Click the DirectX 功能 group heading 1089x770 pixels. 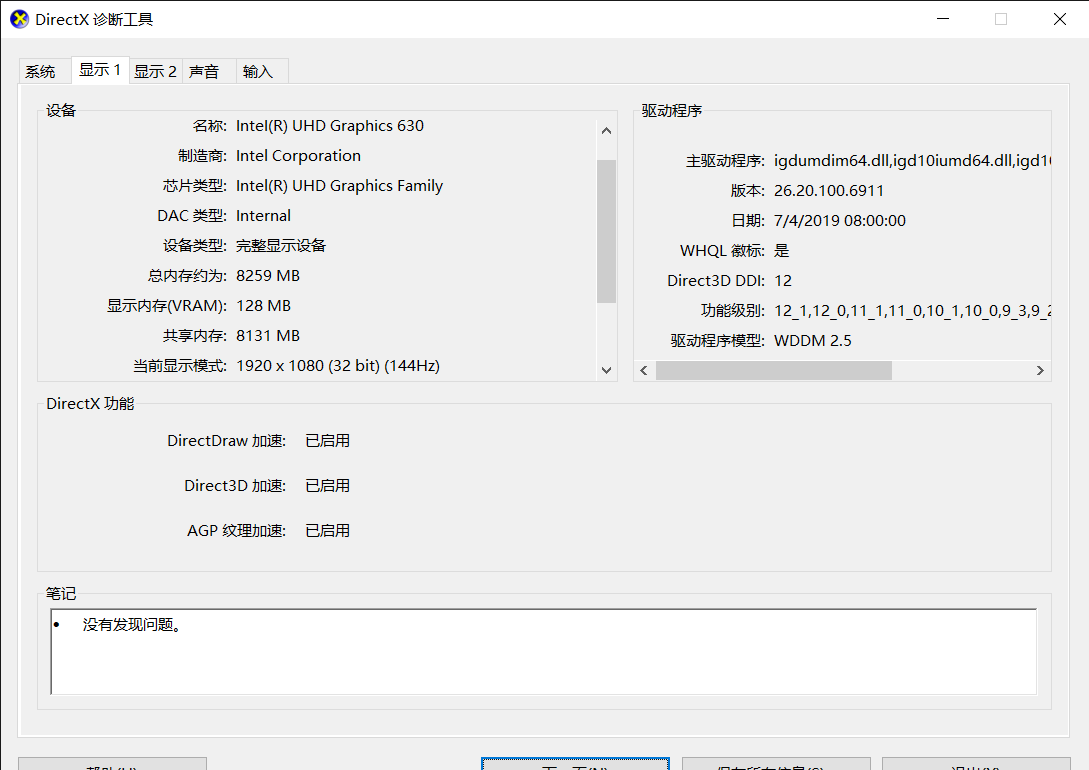90,403
